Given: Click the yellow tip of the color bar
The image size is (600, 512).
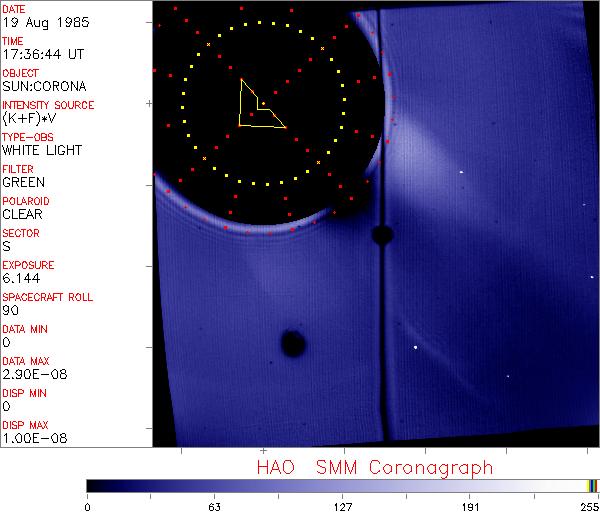Looking at the screenshot, I should (x=592, y=486).
